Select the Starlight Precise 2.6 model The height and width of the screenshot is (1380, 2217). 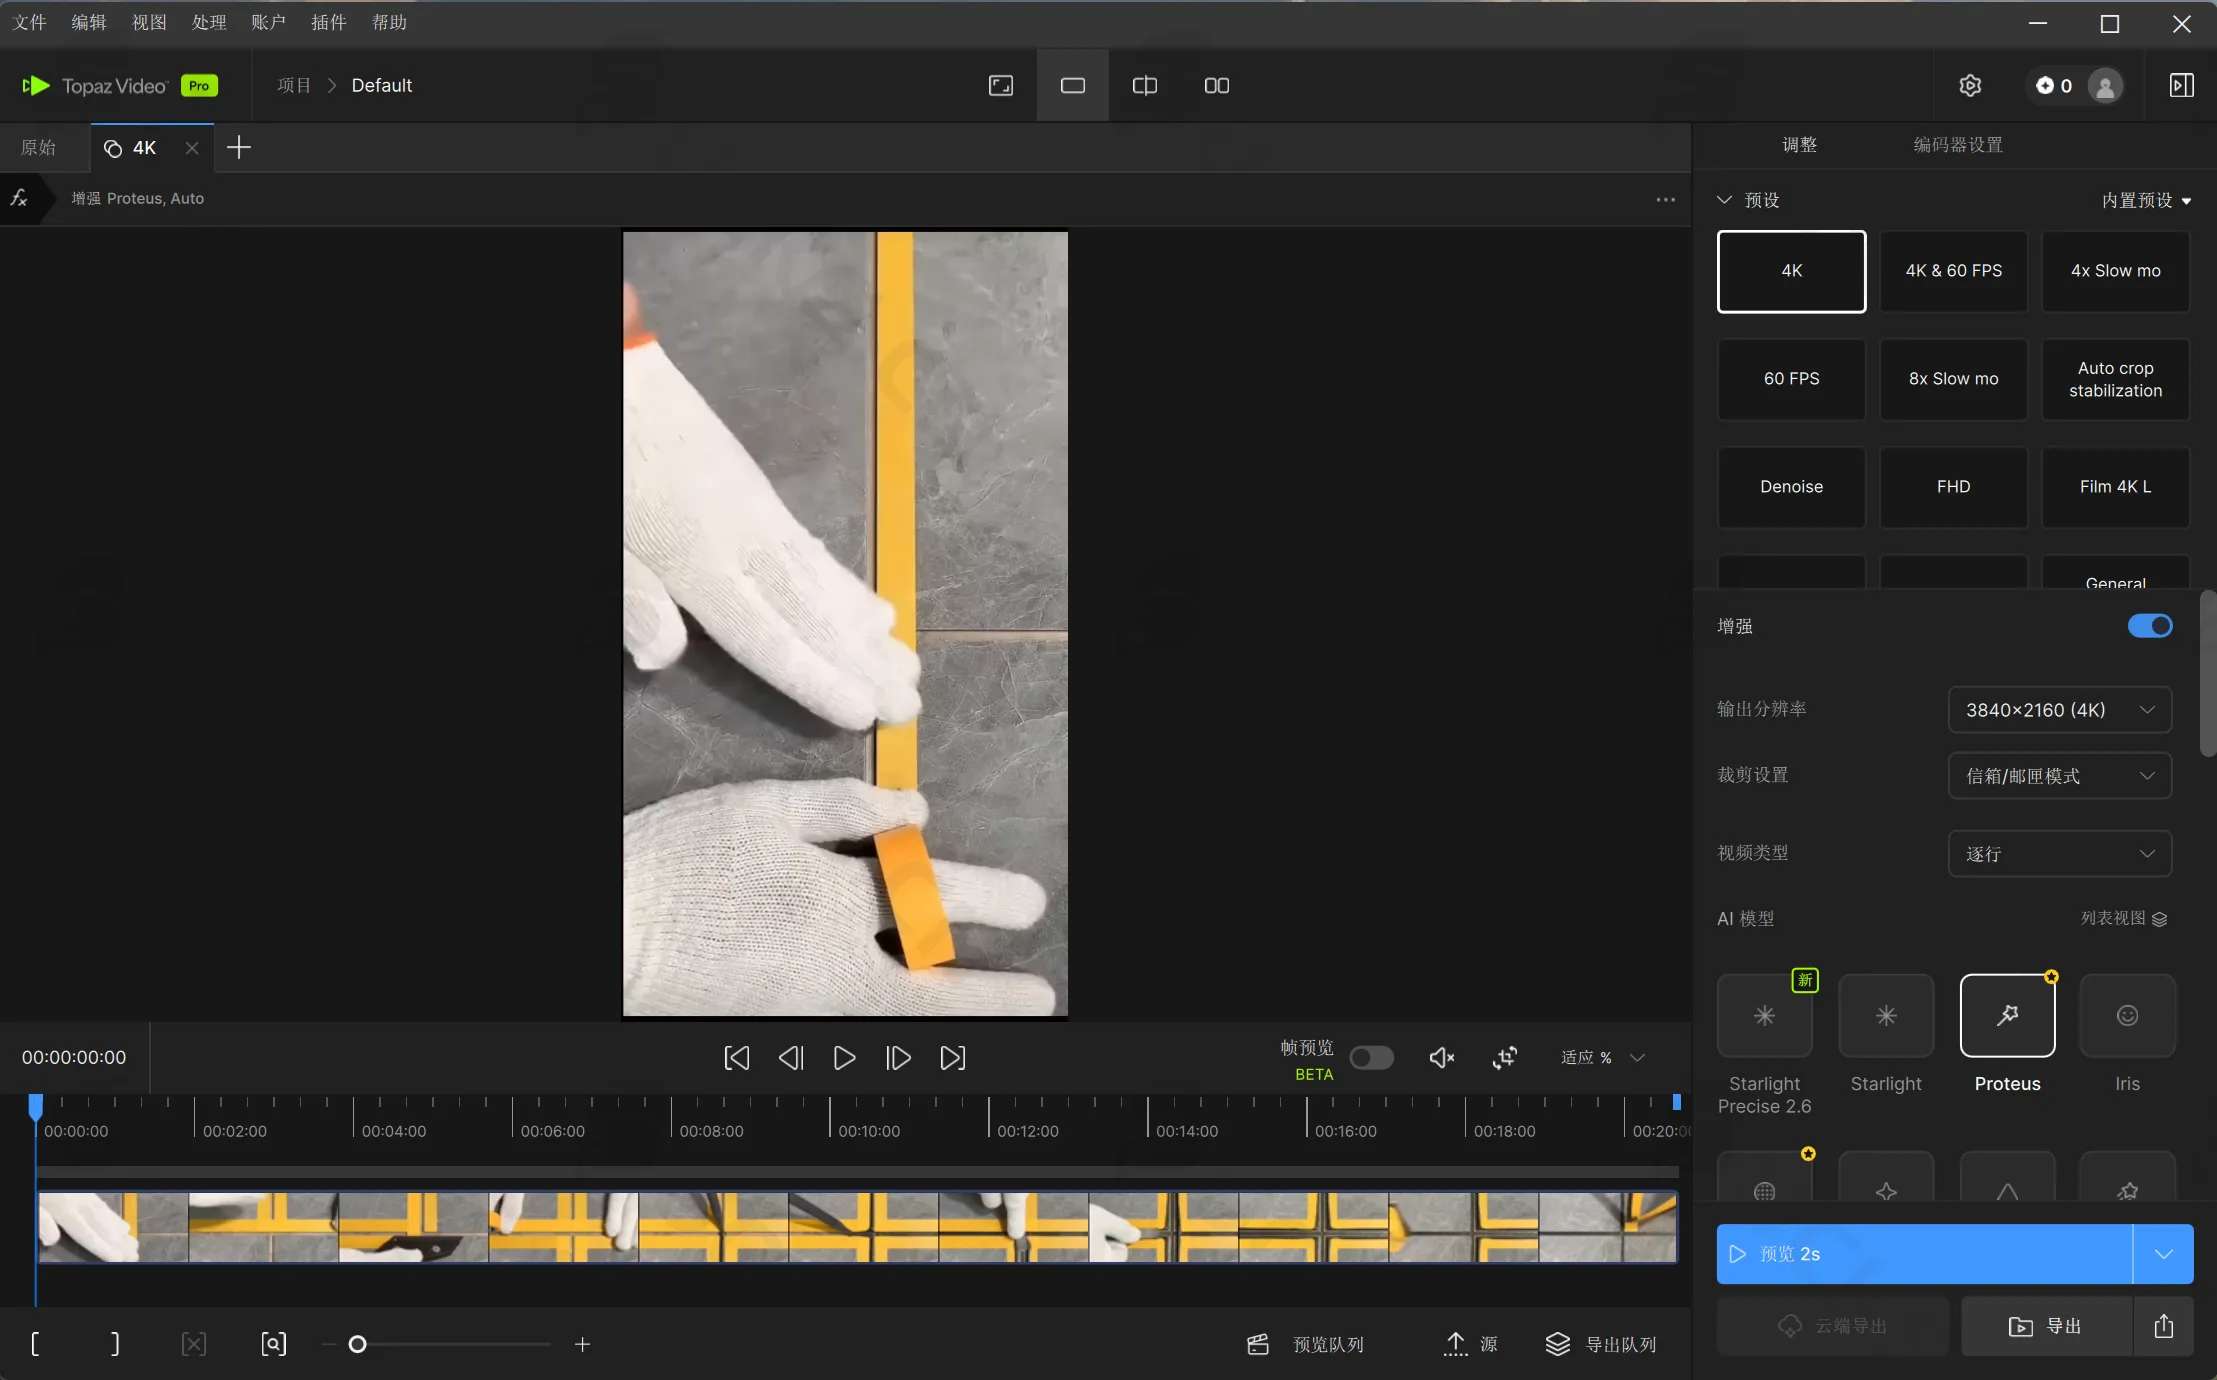tap(1764, 1015)
